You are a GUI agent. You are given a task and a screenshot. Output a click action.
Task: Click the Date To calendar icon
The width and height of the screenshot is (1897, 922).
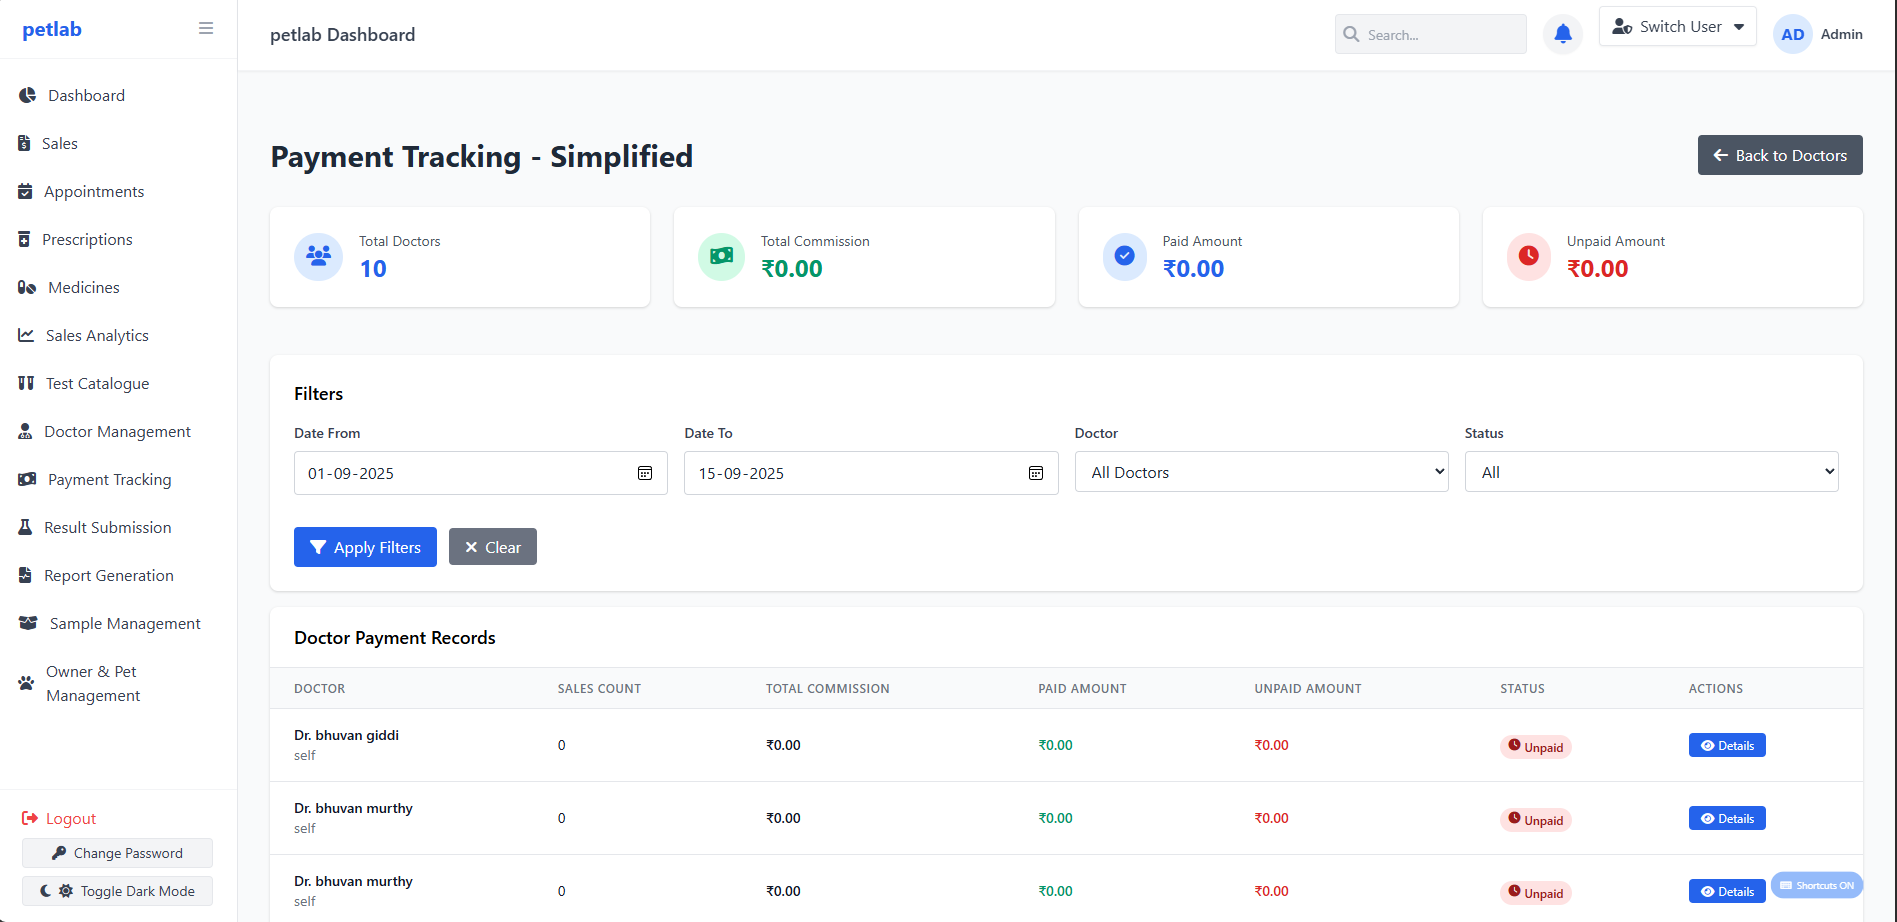[1035, 473]
